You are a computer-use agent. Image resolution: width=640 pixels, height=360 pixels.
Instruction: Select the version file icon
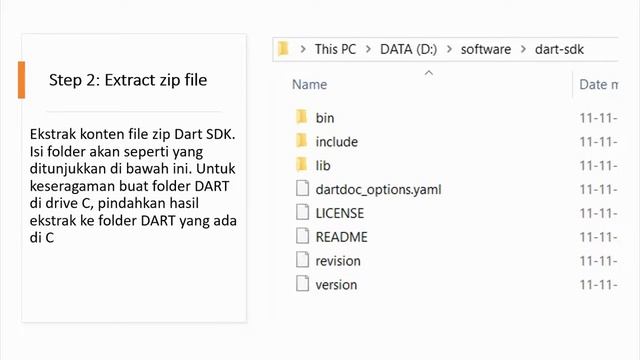pos(302,284)
